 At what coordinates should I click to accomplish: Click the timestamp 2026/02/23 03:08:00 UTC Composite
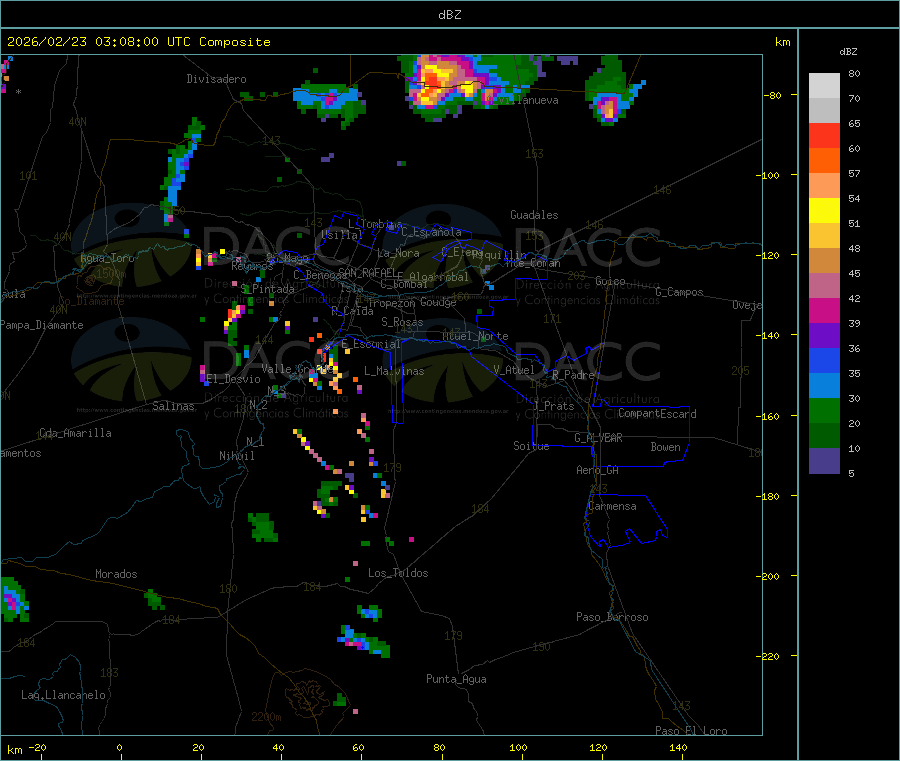click(x=138, y=42)
